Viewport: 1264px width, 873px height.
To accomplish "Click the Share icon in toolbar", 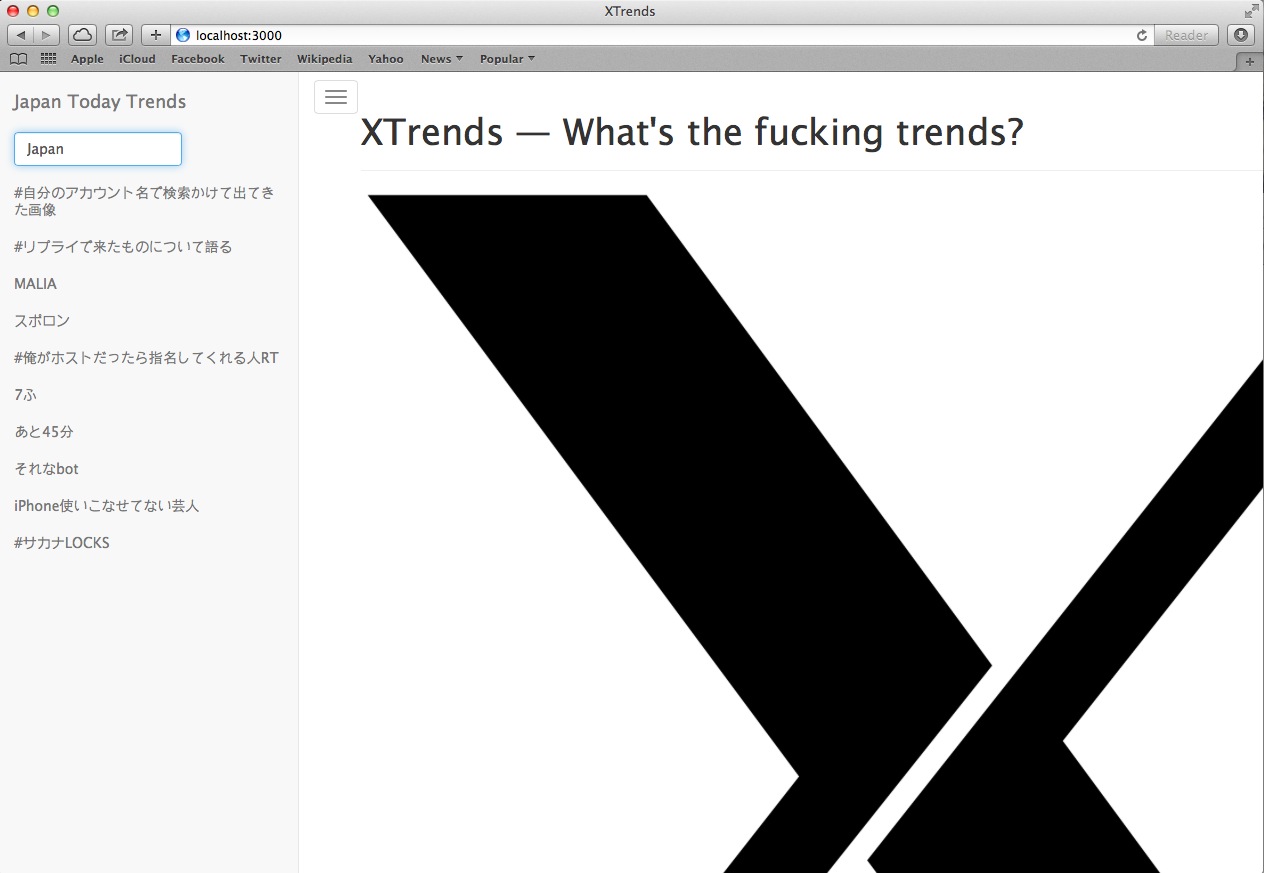I will pos(119,35).
